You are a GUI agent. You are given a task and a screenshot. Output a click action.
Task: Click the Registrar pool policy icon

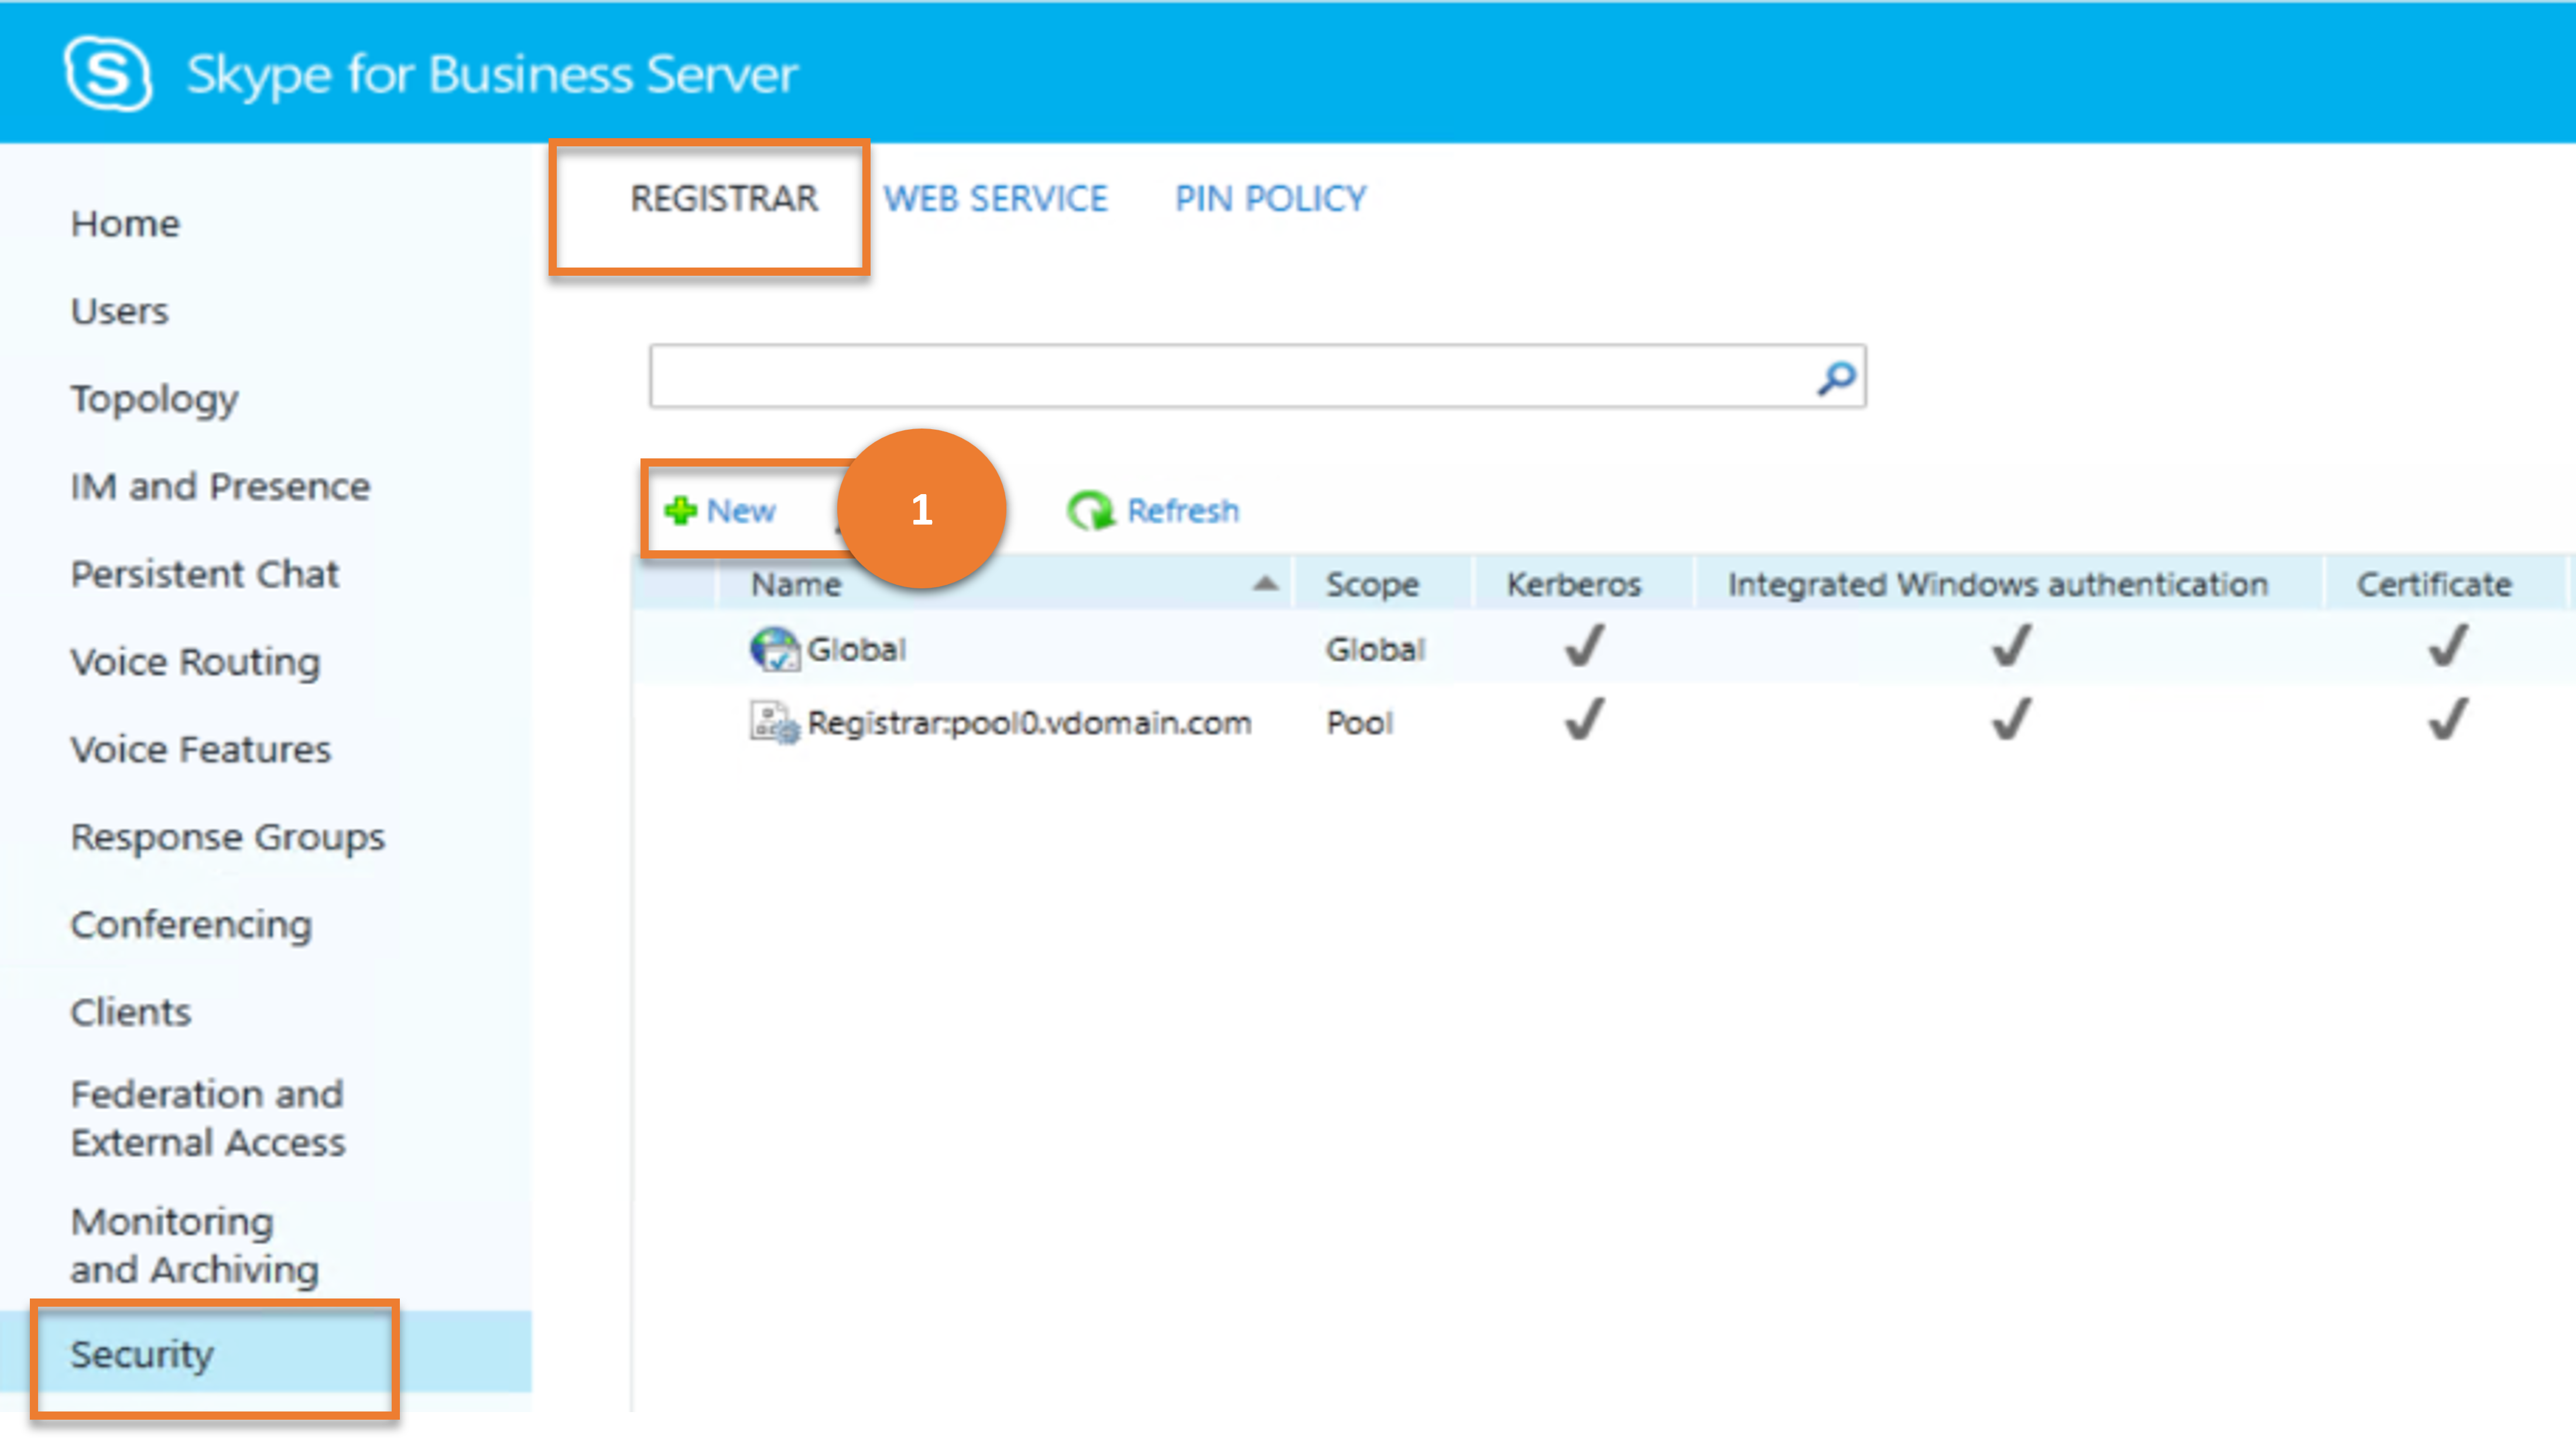pyautogui.click(x=774, y=722)
